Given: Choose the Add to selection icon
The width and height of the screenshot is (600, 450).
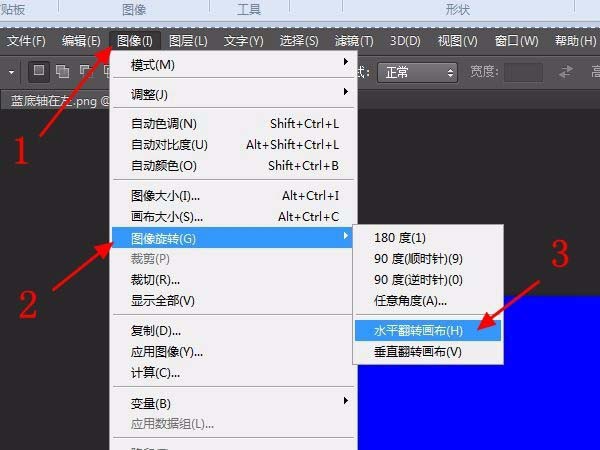Looking at the screenshot, I should point(62,72).
